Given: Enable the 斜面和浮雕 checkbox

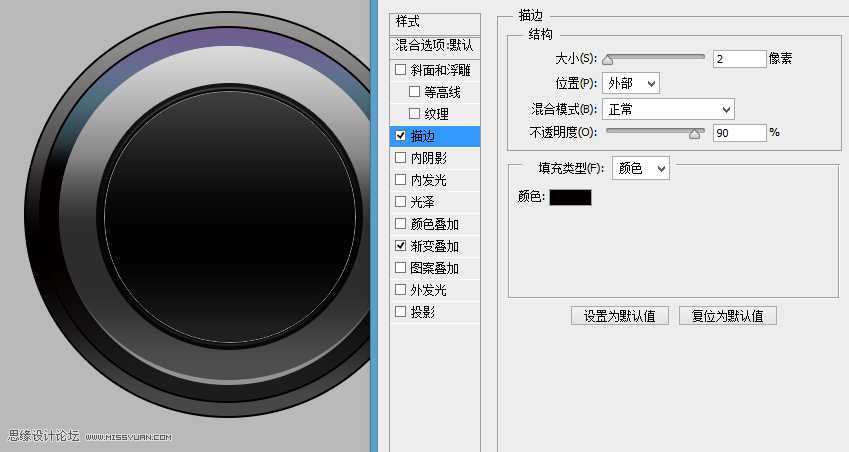Looking at the screenshot, I should (401, 71).
